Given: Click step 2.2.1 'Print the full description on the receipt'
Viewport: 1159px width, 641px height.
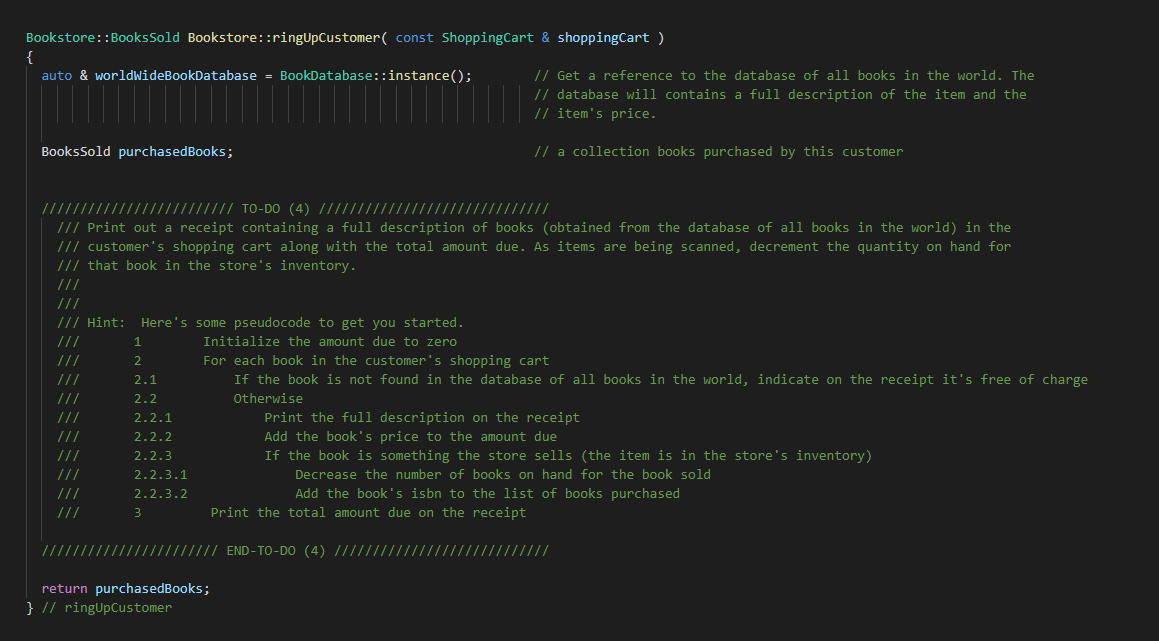Looking at the screenshot, I should coord(422,418).
